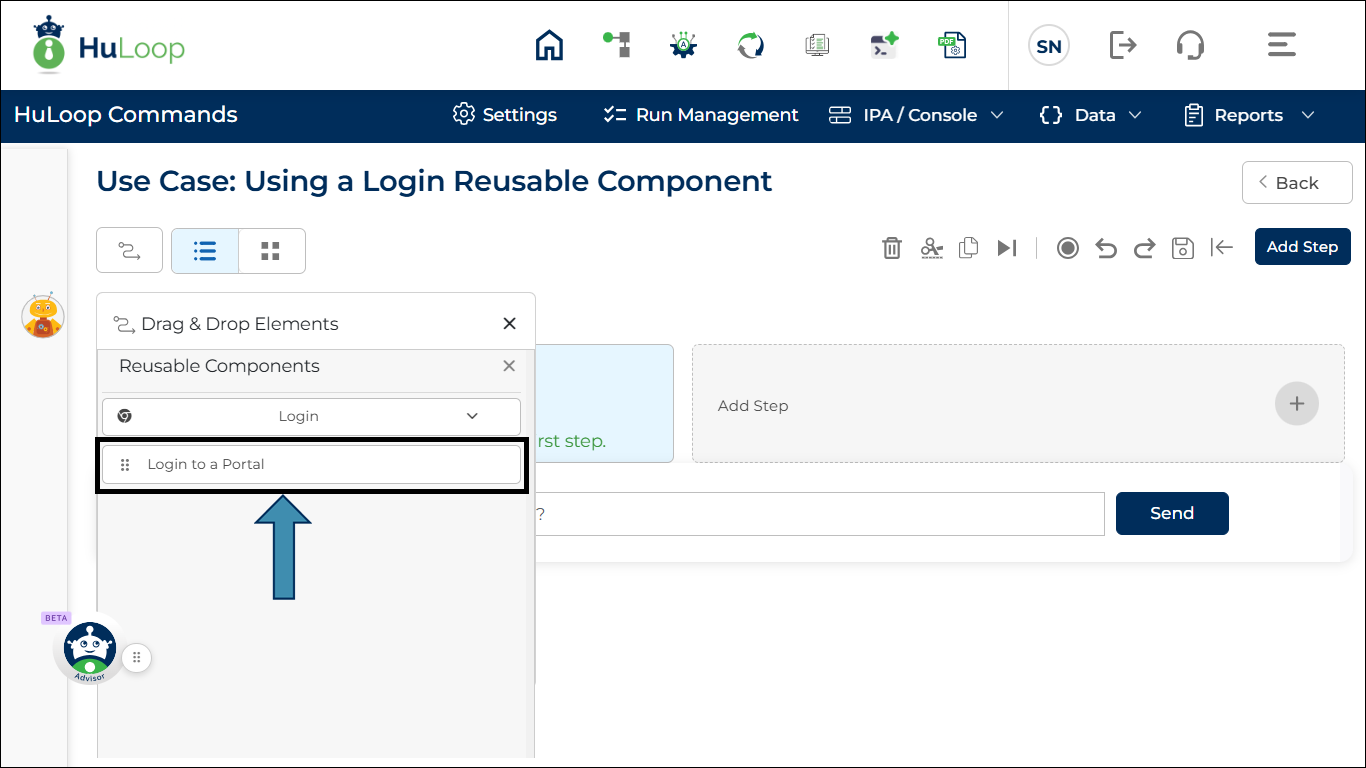Image resolution: width=1366 pixels, height=768 pixels.
Task: Open the IPA / Console dropdown menu
Action: point(915,115)
